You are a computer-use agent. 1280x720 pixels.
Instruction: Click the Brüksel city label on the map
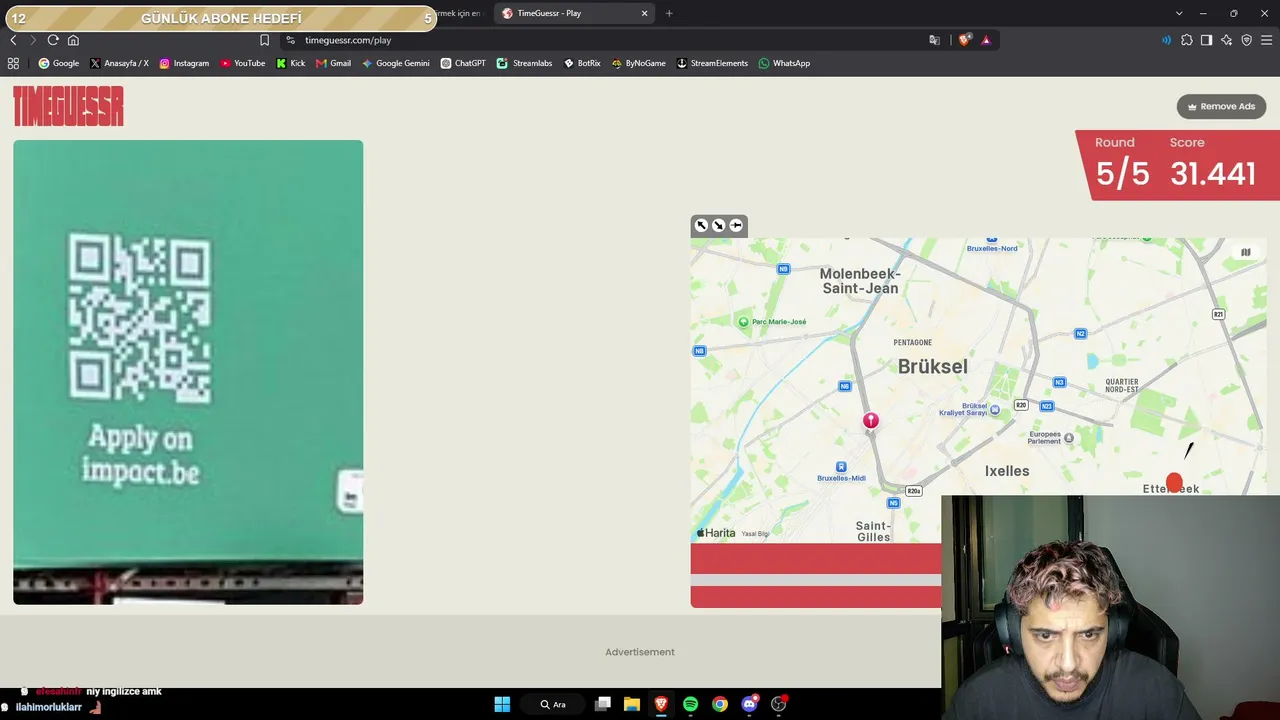click(x=933, y=367)
